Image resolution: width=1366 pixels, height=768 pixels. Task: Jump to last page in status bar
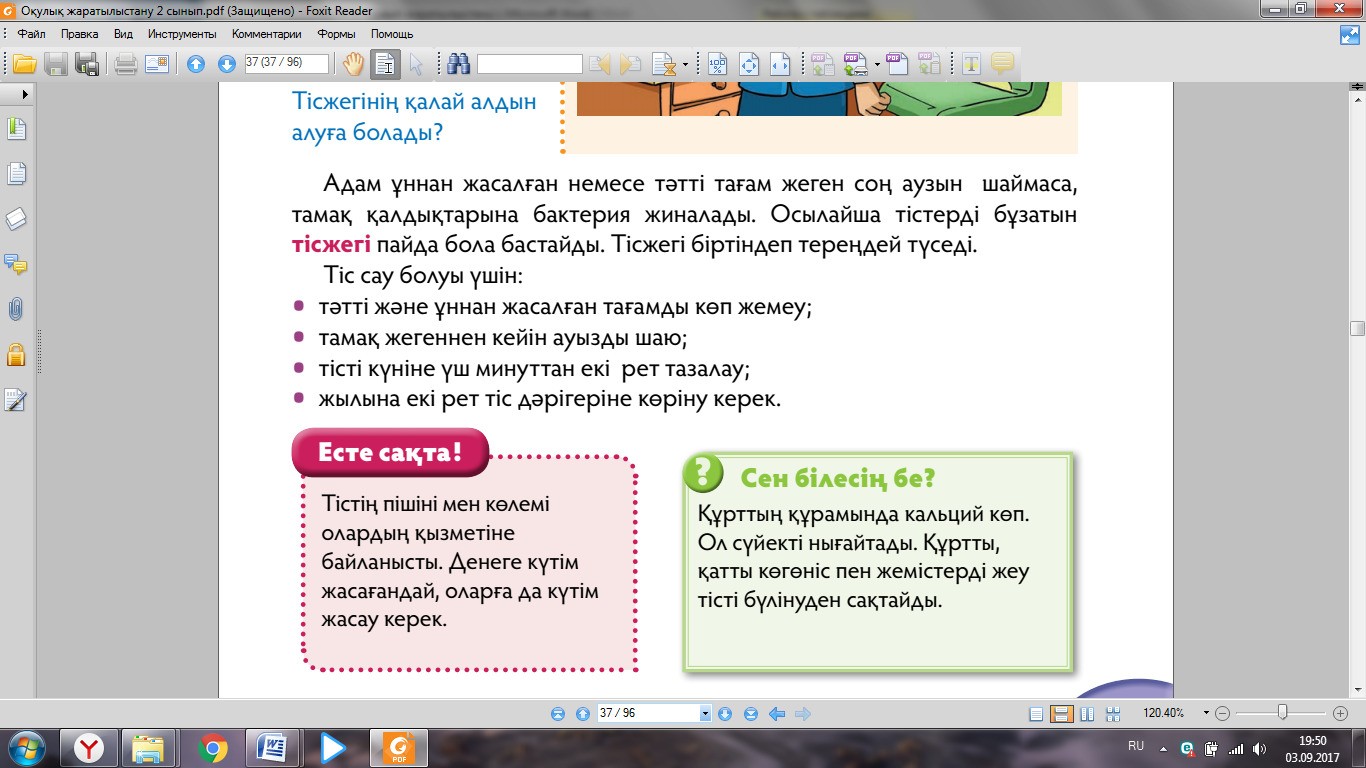751,714
